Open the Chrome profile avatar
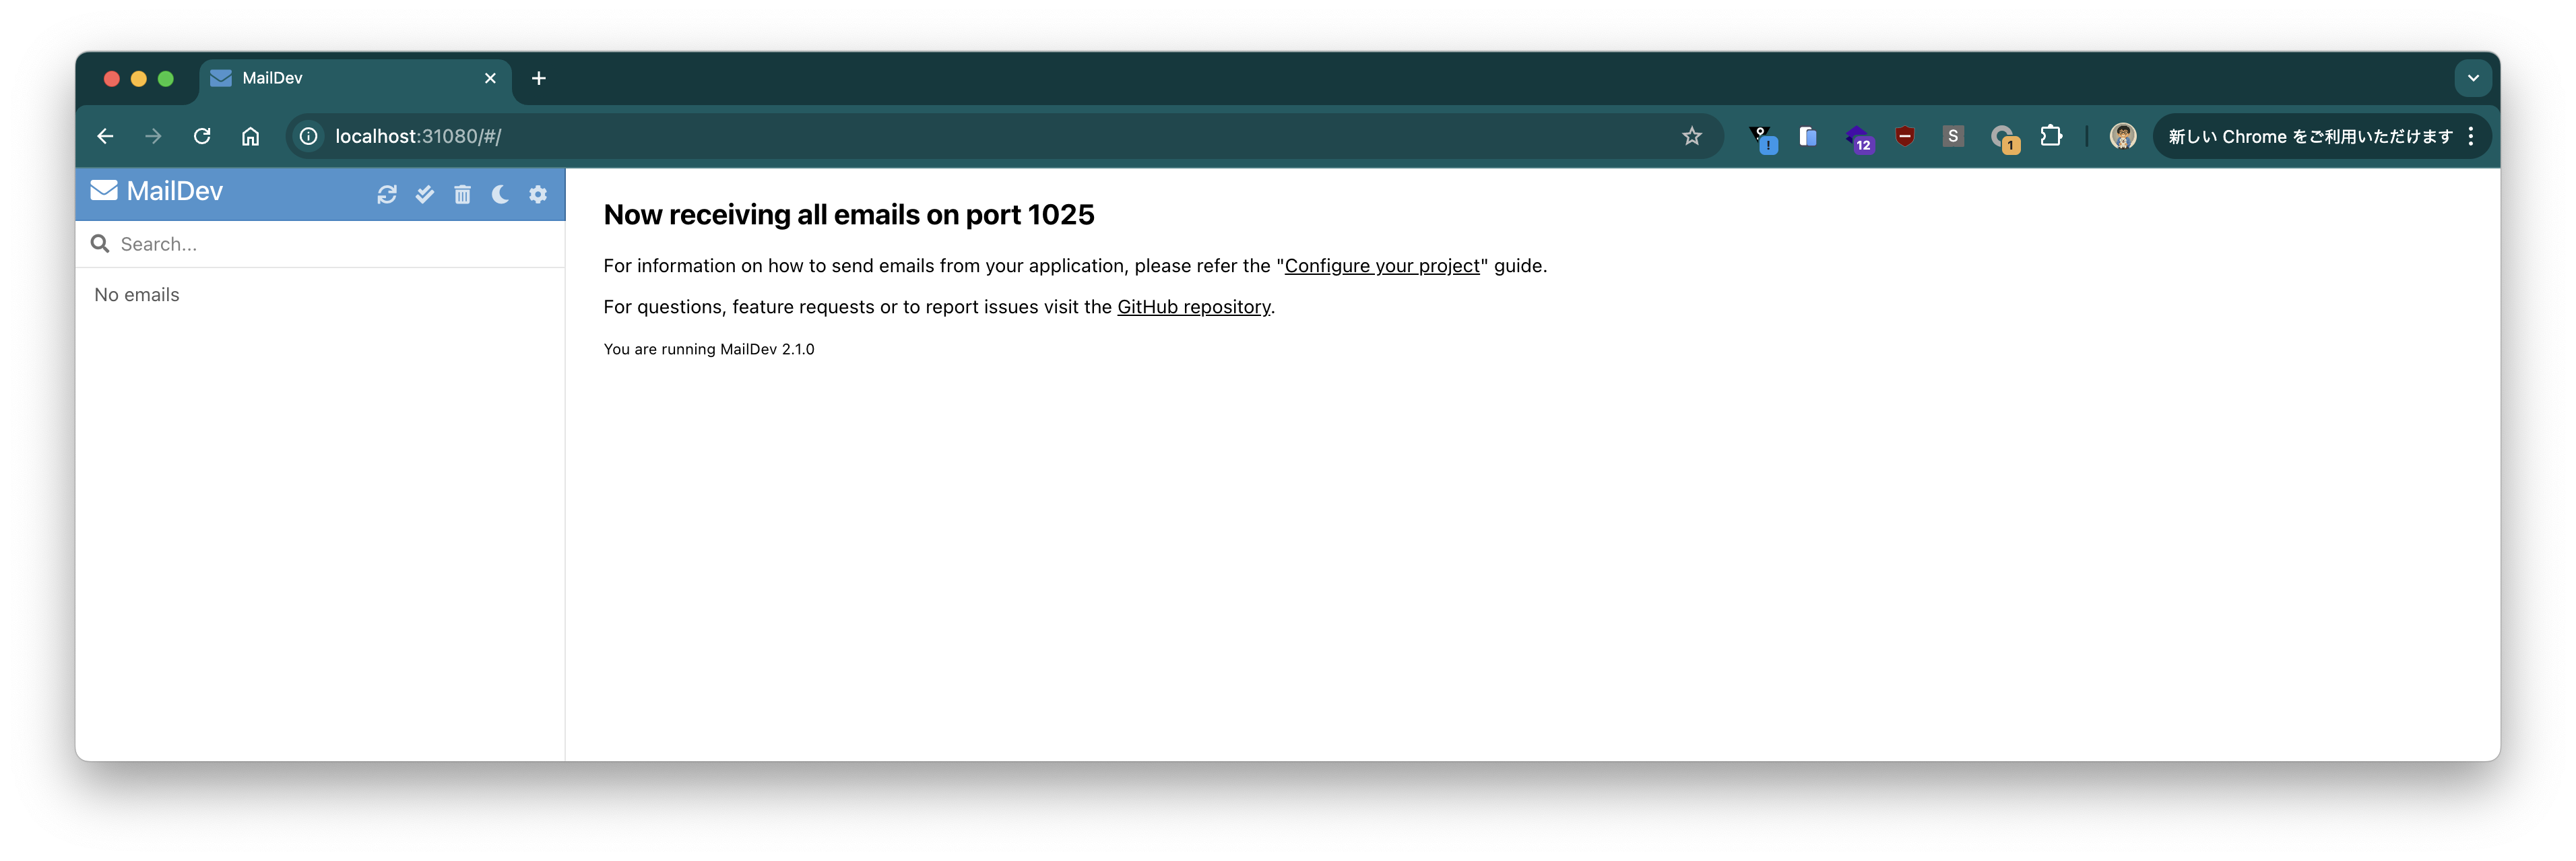This screenshot has height=861, width=2576. [x=2122, y=136]
